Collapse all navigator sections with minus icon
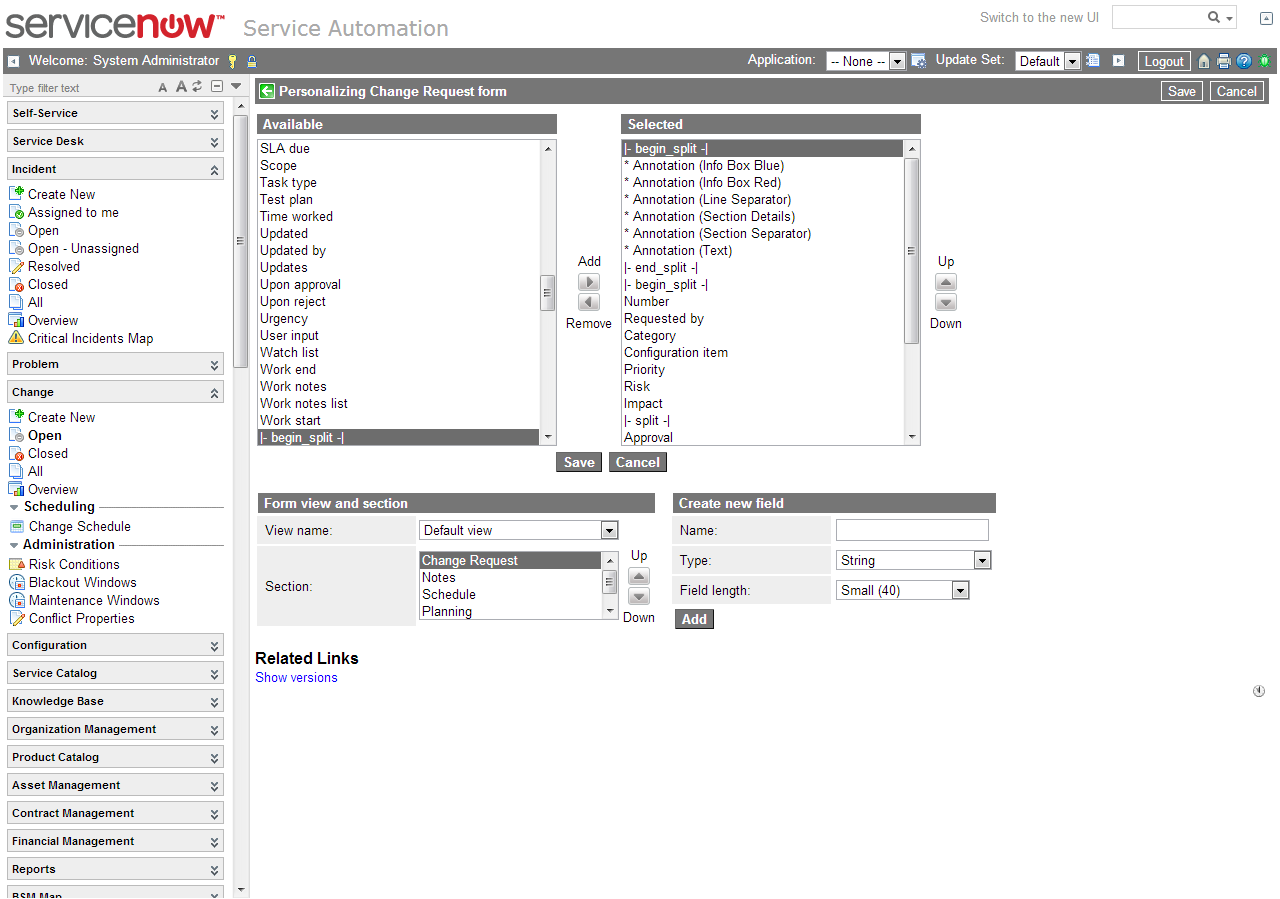Viewport: 1280px width, 899px height. point(215,87)
